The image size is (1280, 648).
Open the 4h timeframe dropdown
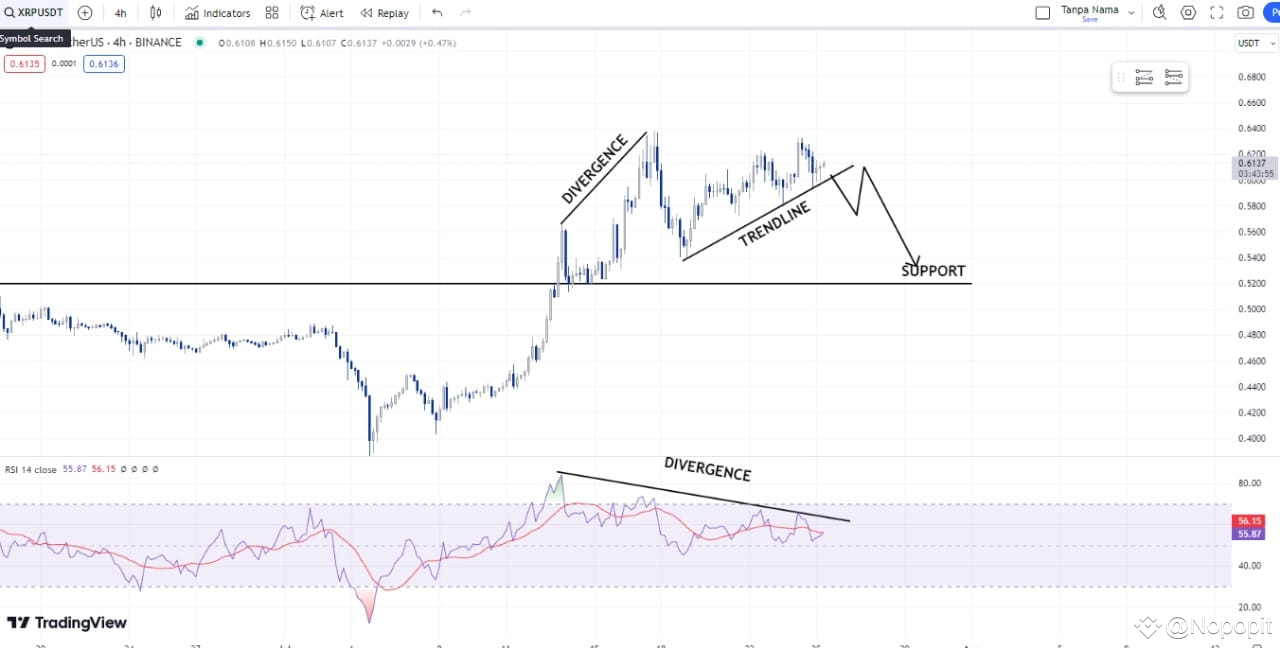pyautogui.click(x=120, y=13)
